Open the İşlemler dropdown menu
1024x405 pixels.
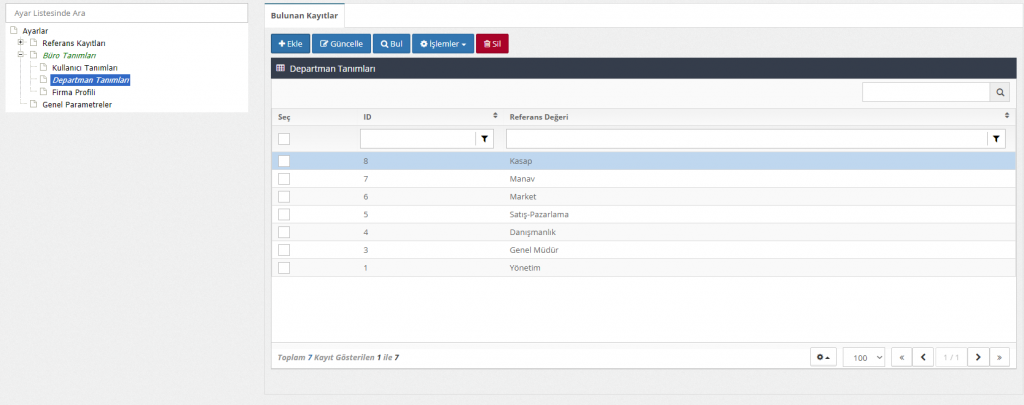(442, 44)
